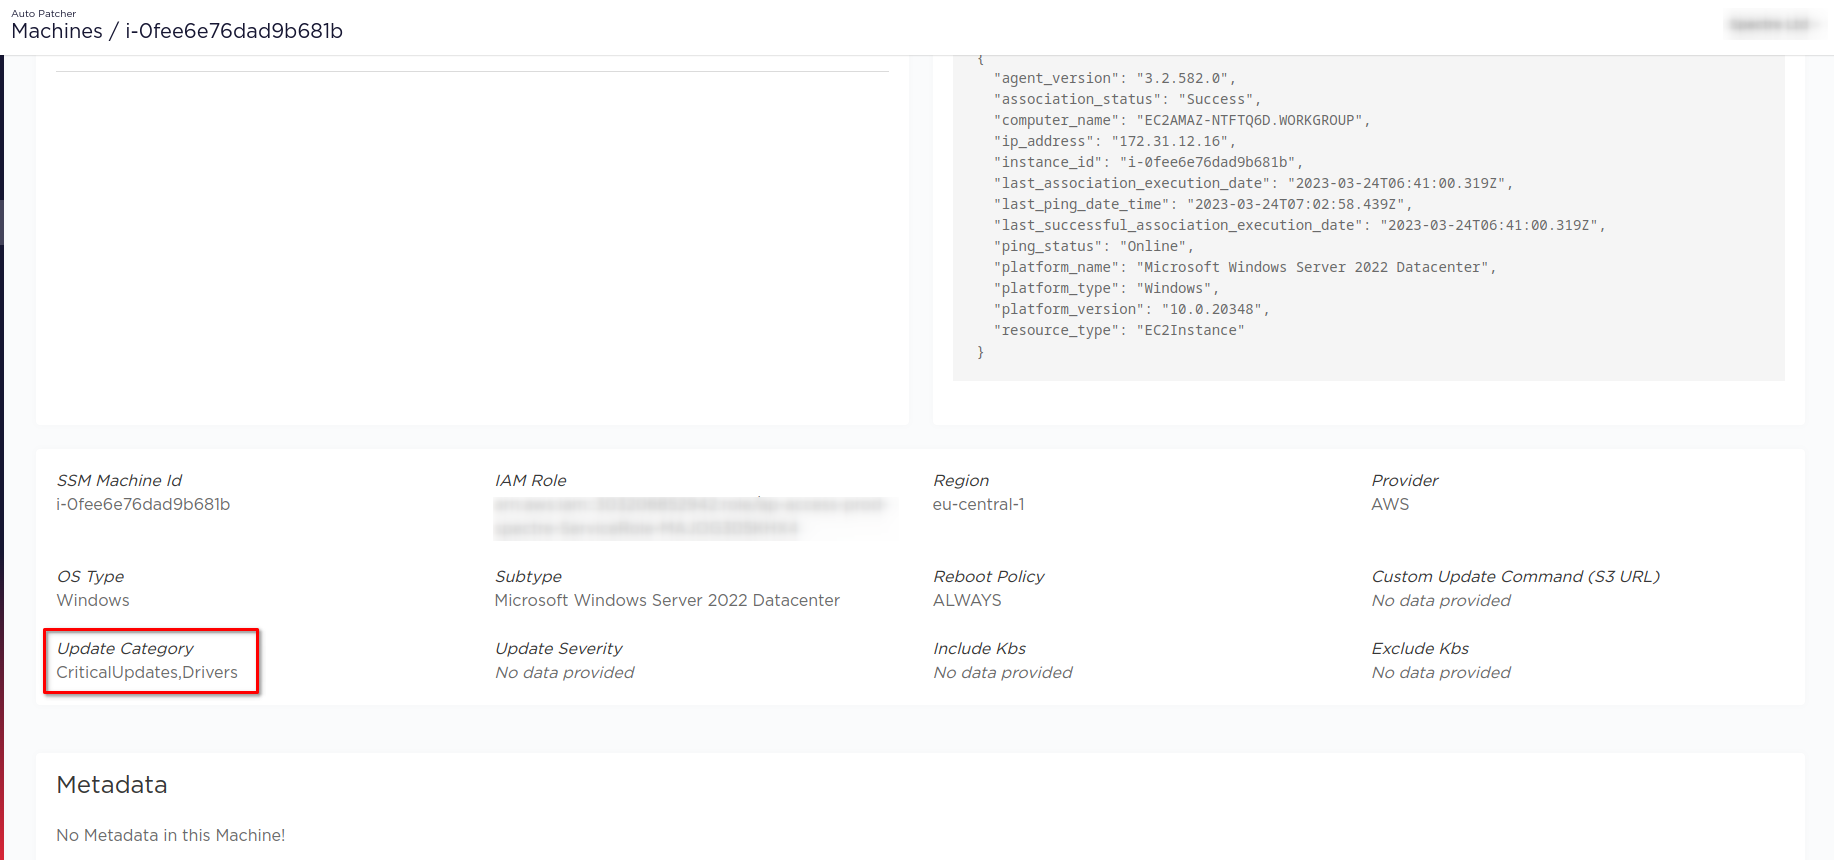Click the computer_name EC2AMAZ-NTFTQ6D.WORKGROUP line
This screenshot has height=860, width=1834.
tap(1182, 120)
